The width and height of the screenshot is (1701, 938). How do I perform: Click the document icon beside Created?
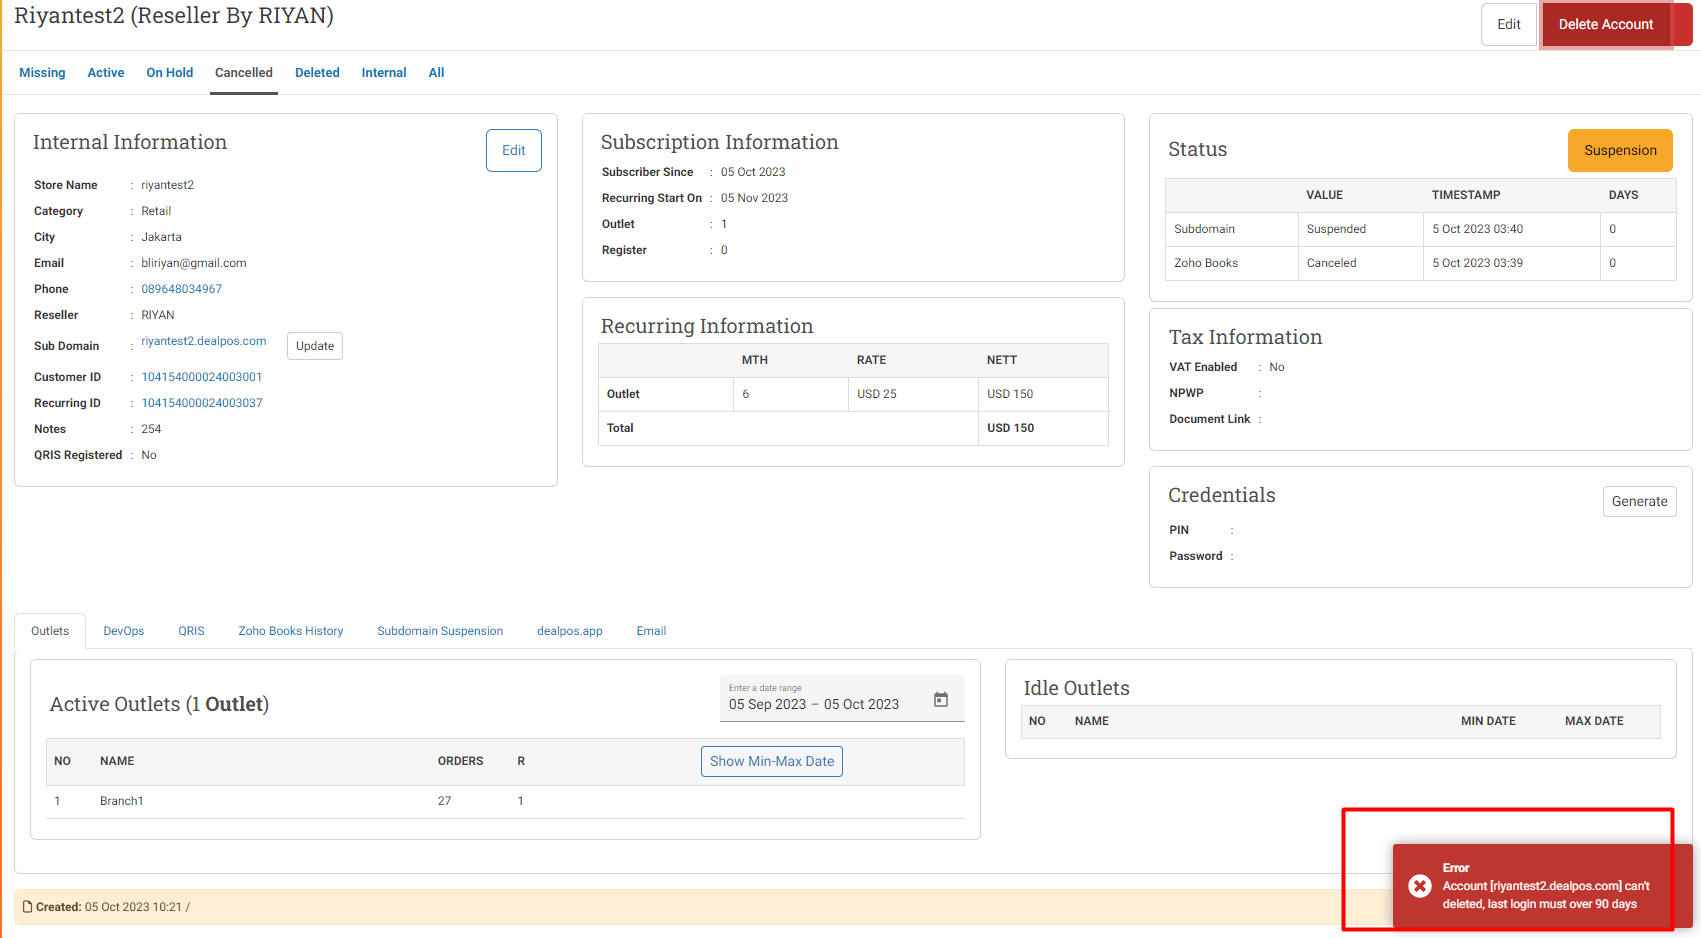click(x=28, y=907)
